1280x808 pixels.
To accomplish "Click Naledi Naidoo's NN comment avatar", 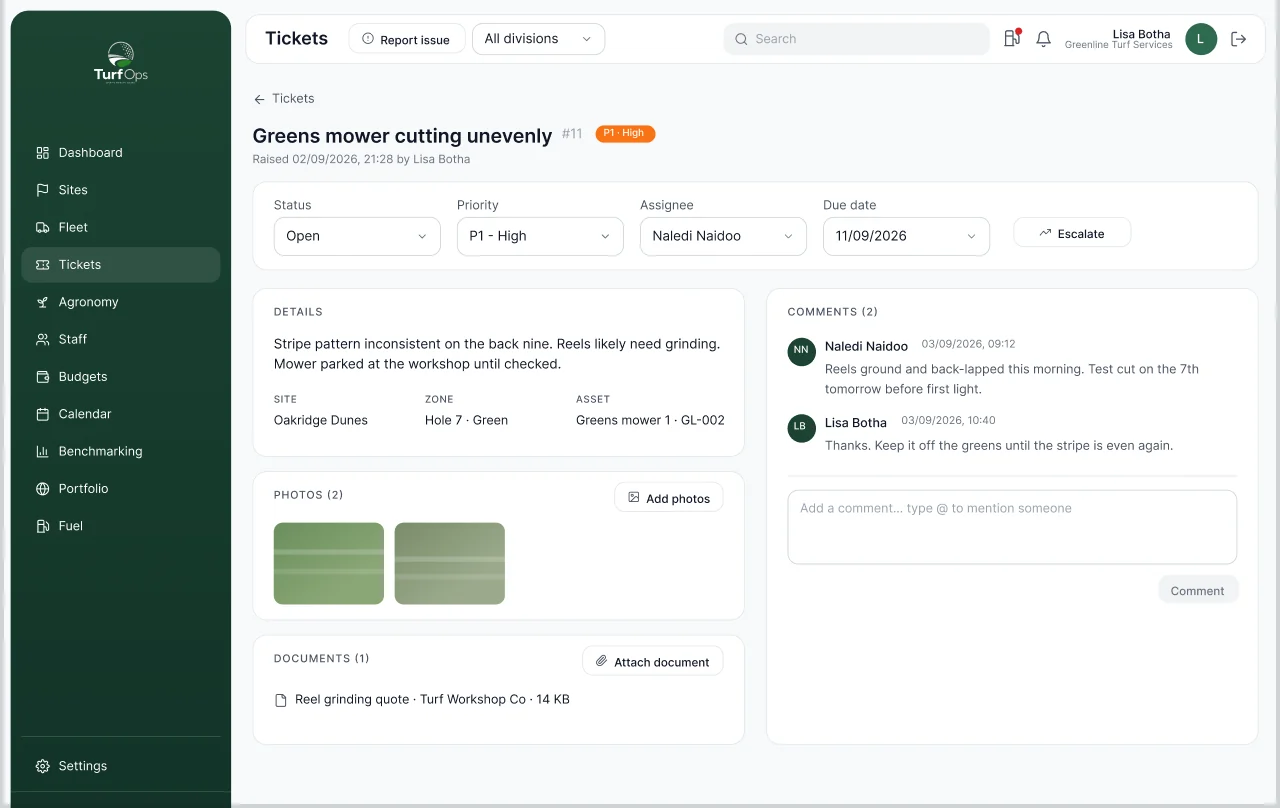I will (x=802, y=351).
